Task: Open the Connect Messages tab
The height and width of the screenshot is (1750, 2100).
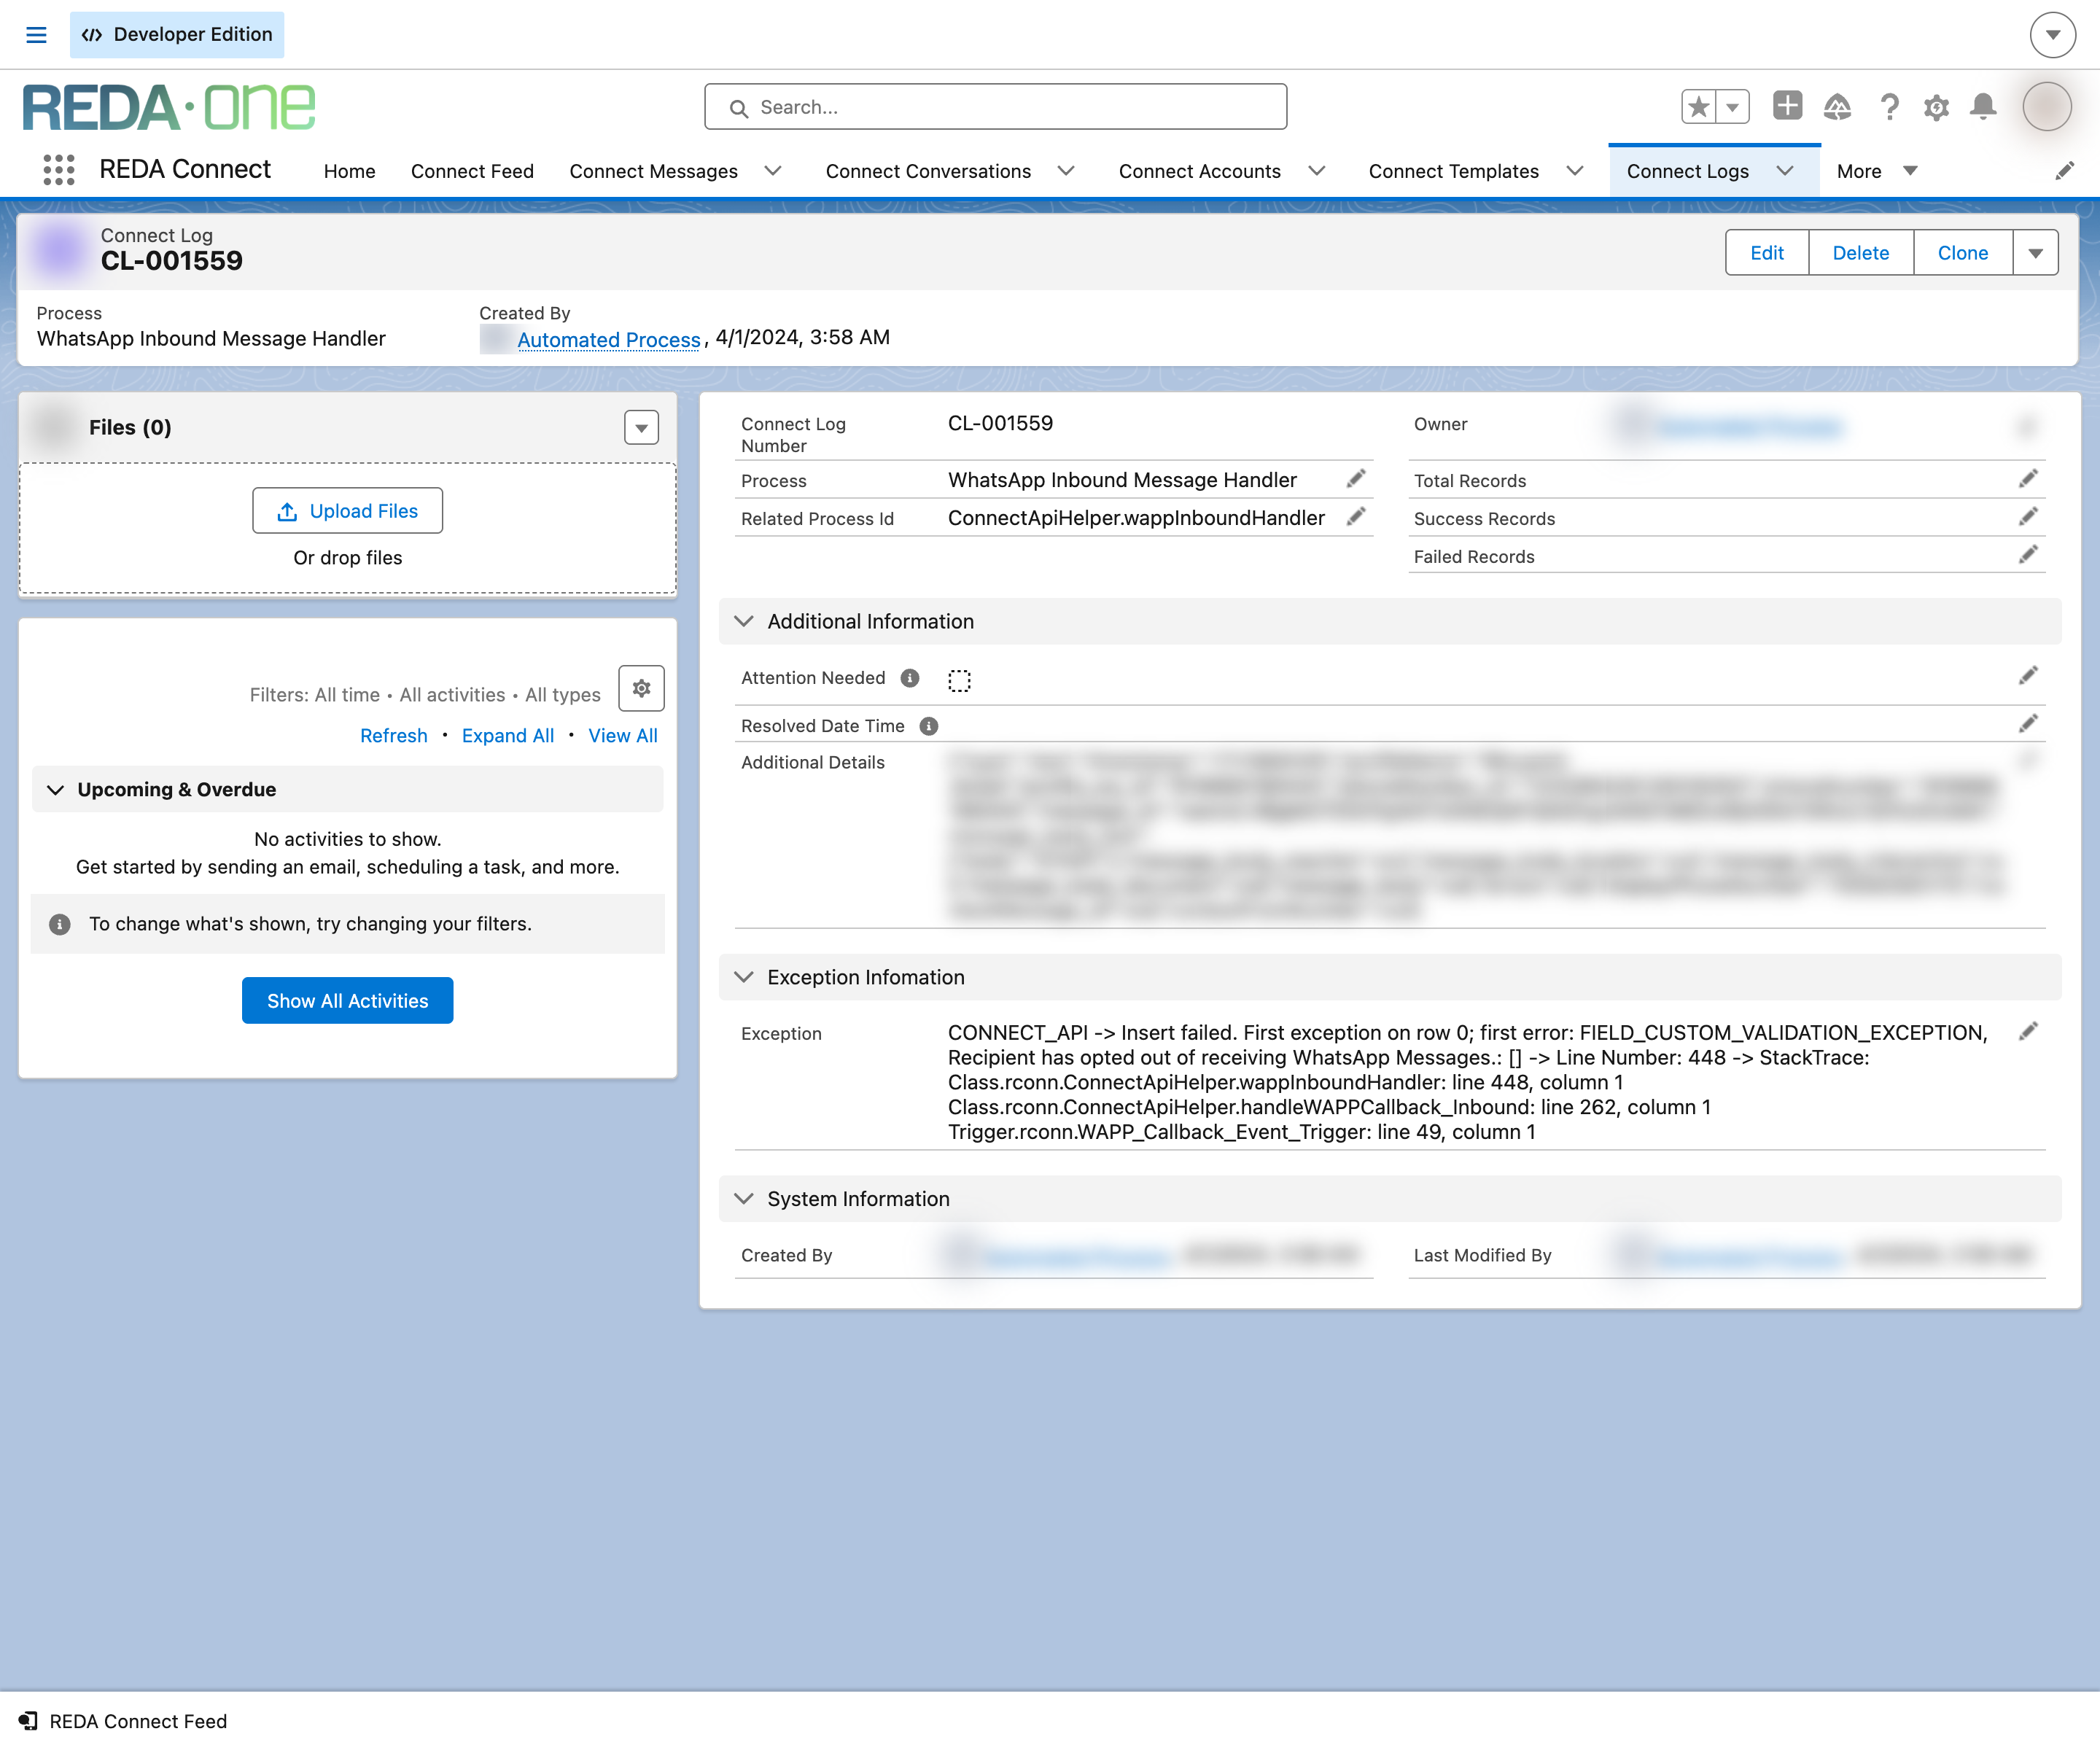Action: [653, 171]
